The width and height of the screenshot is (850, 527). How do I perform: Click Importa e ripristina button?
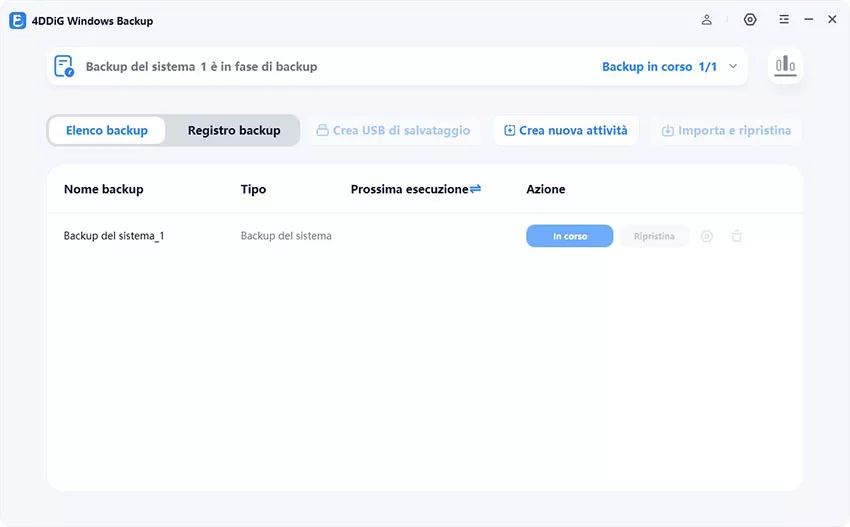[726, 130]
